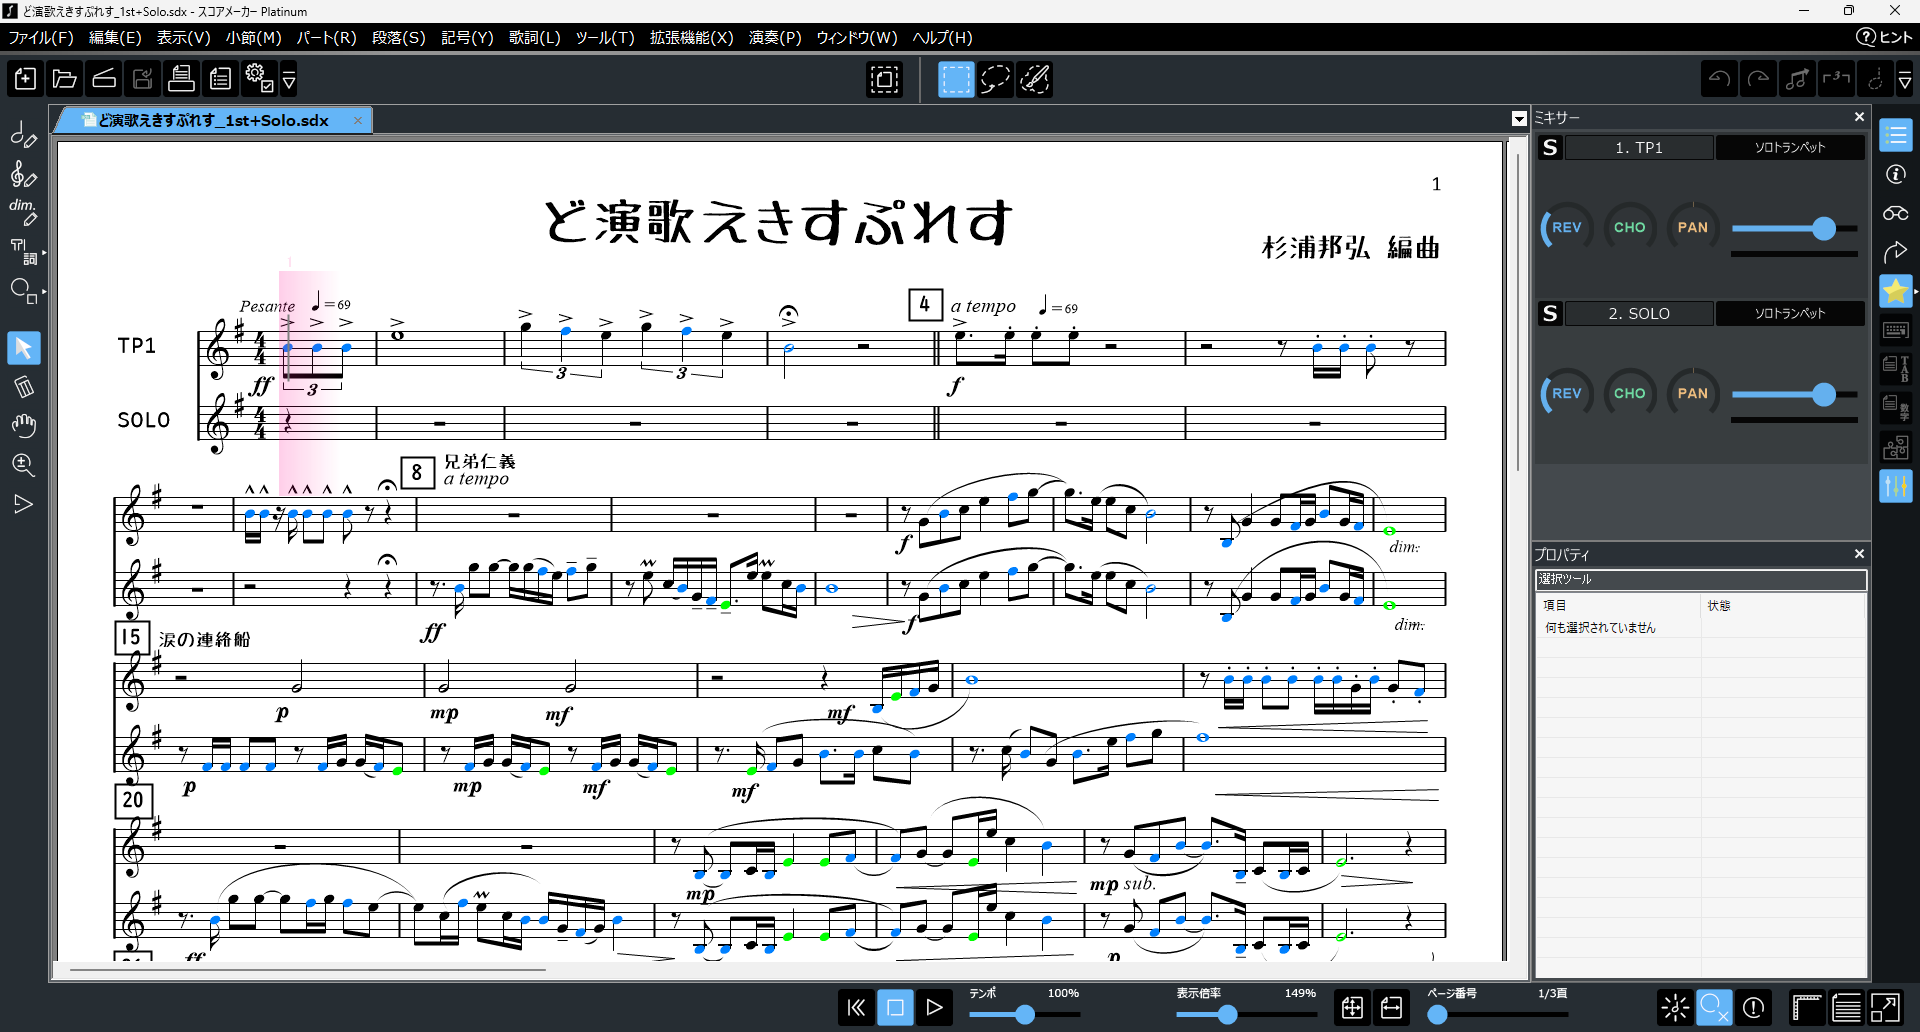The height and width of the screenshot is (1032, 1920).
Task: Open the ファイル(F) menu
Action: 41,38
